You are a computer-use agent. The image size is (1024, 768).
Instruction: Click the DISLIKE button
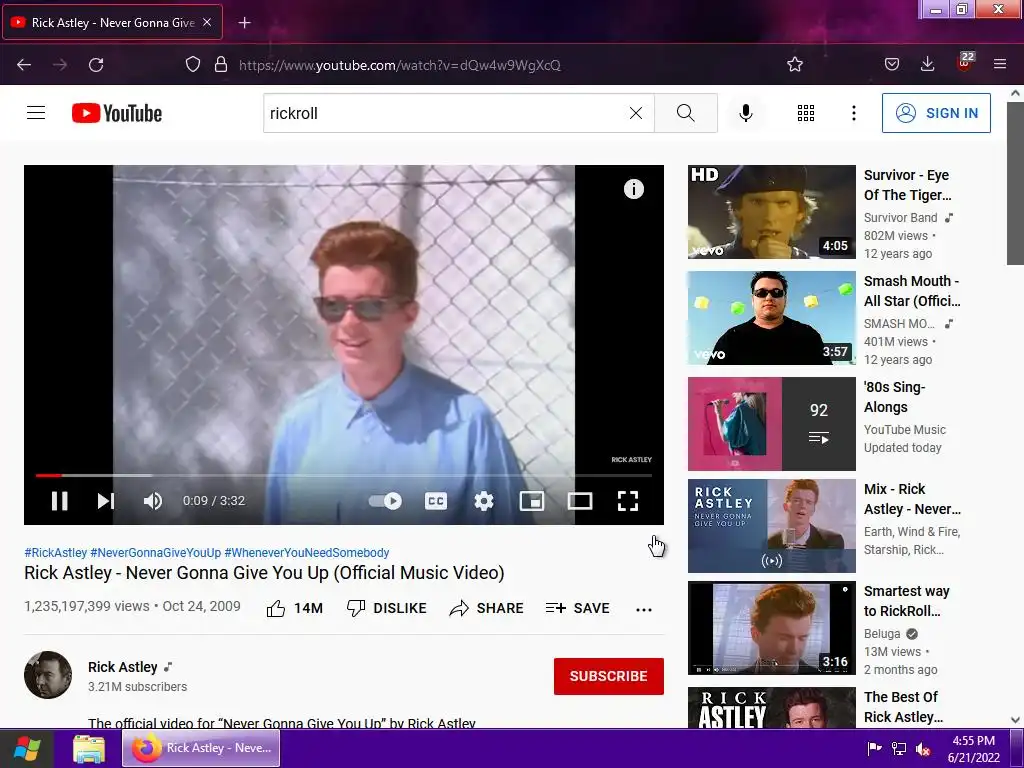(386, 608)
